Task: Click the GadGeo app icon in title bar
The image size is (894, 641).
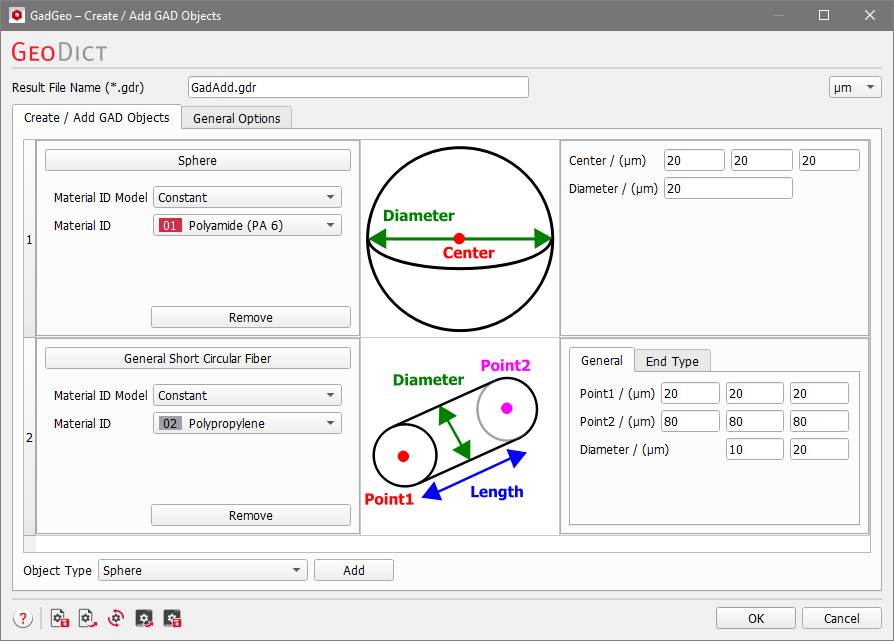Action: [17, 15]
